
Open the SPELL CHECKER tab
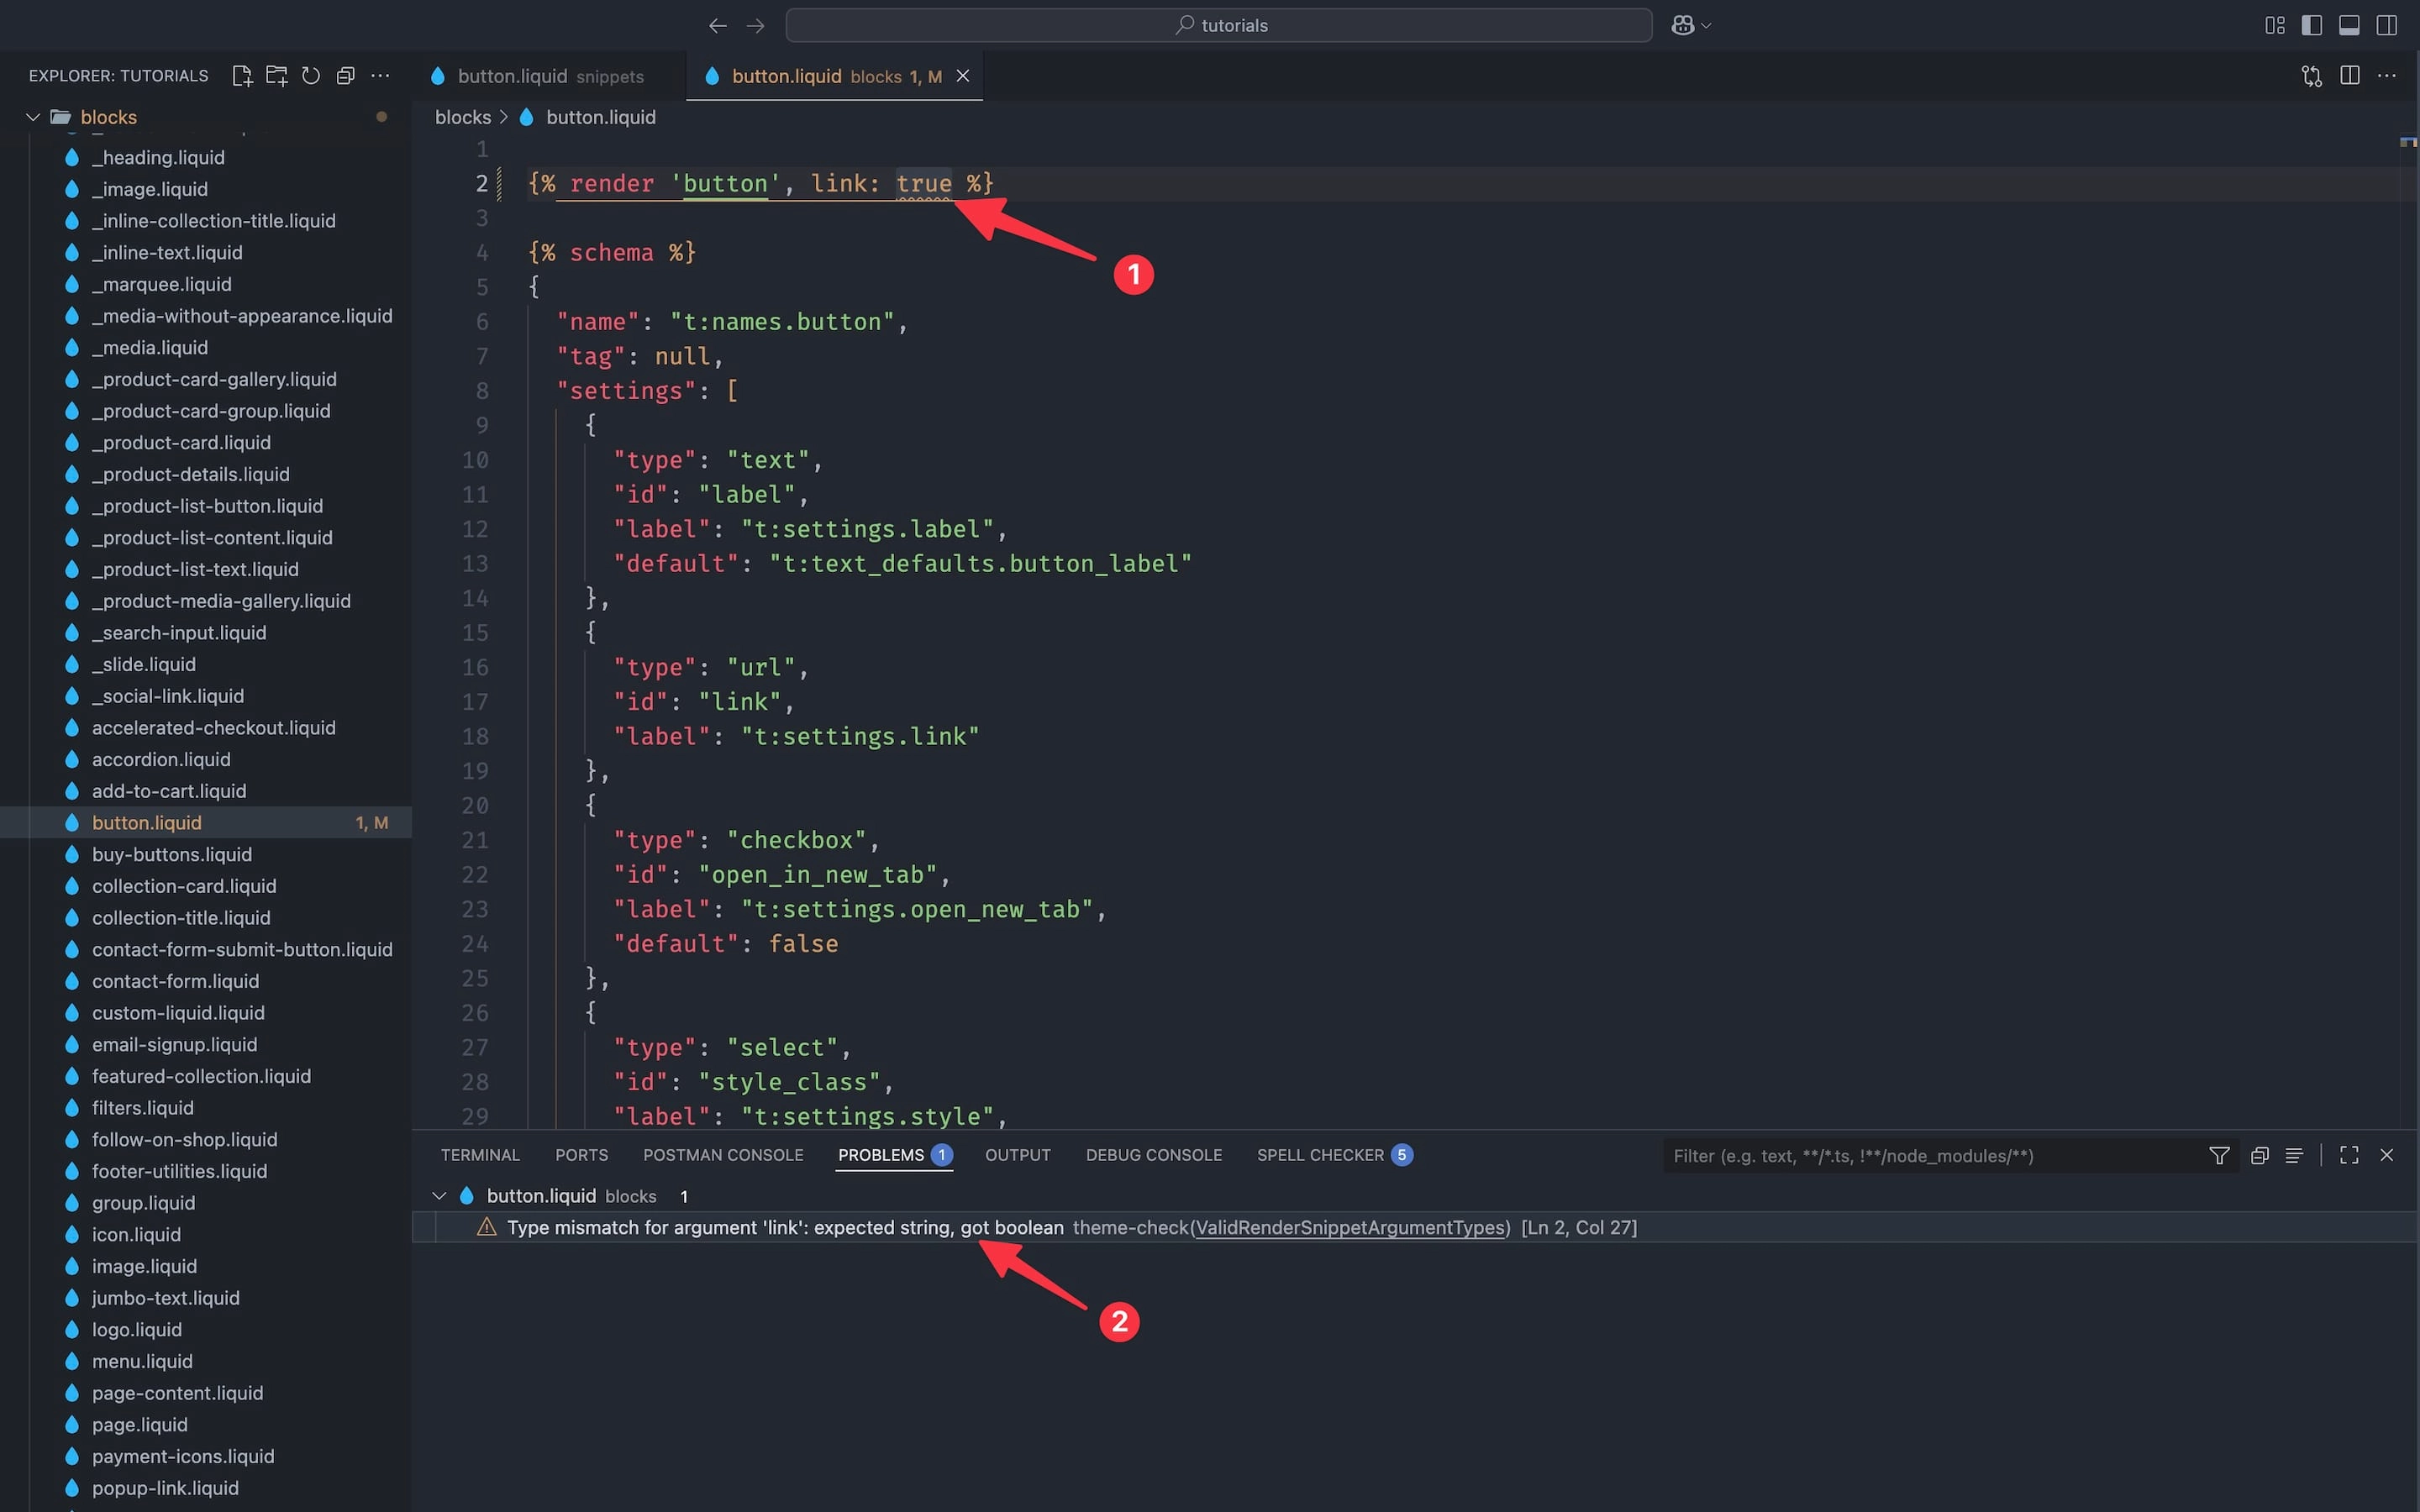pyautogui.click(x=1334, y=1155)
